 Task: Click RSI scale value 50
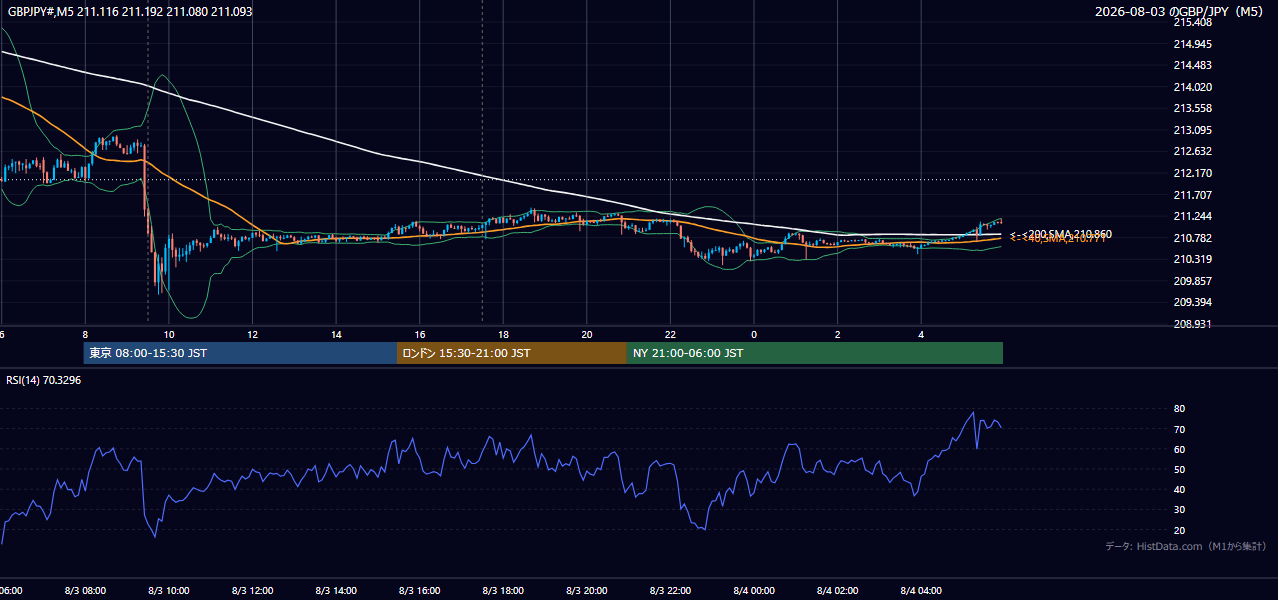1180,469
